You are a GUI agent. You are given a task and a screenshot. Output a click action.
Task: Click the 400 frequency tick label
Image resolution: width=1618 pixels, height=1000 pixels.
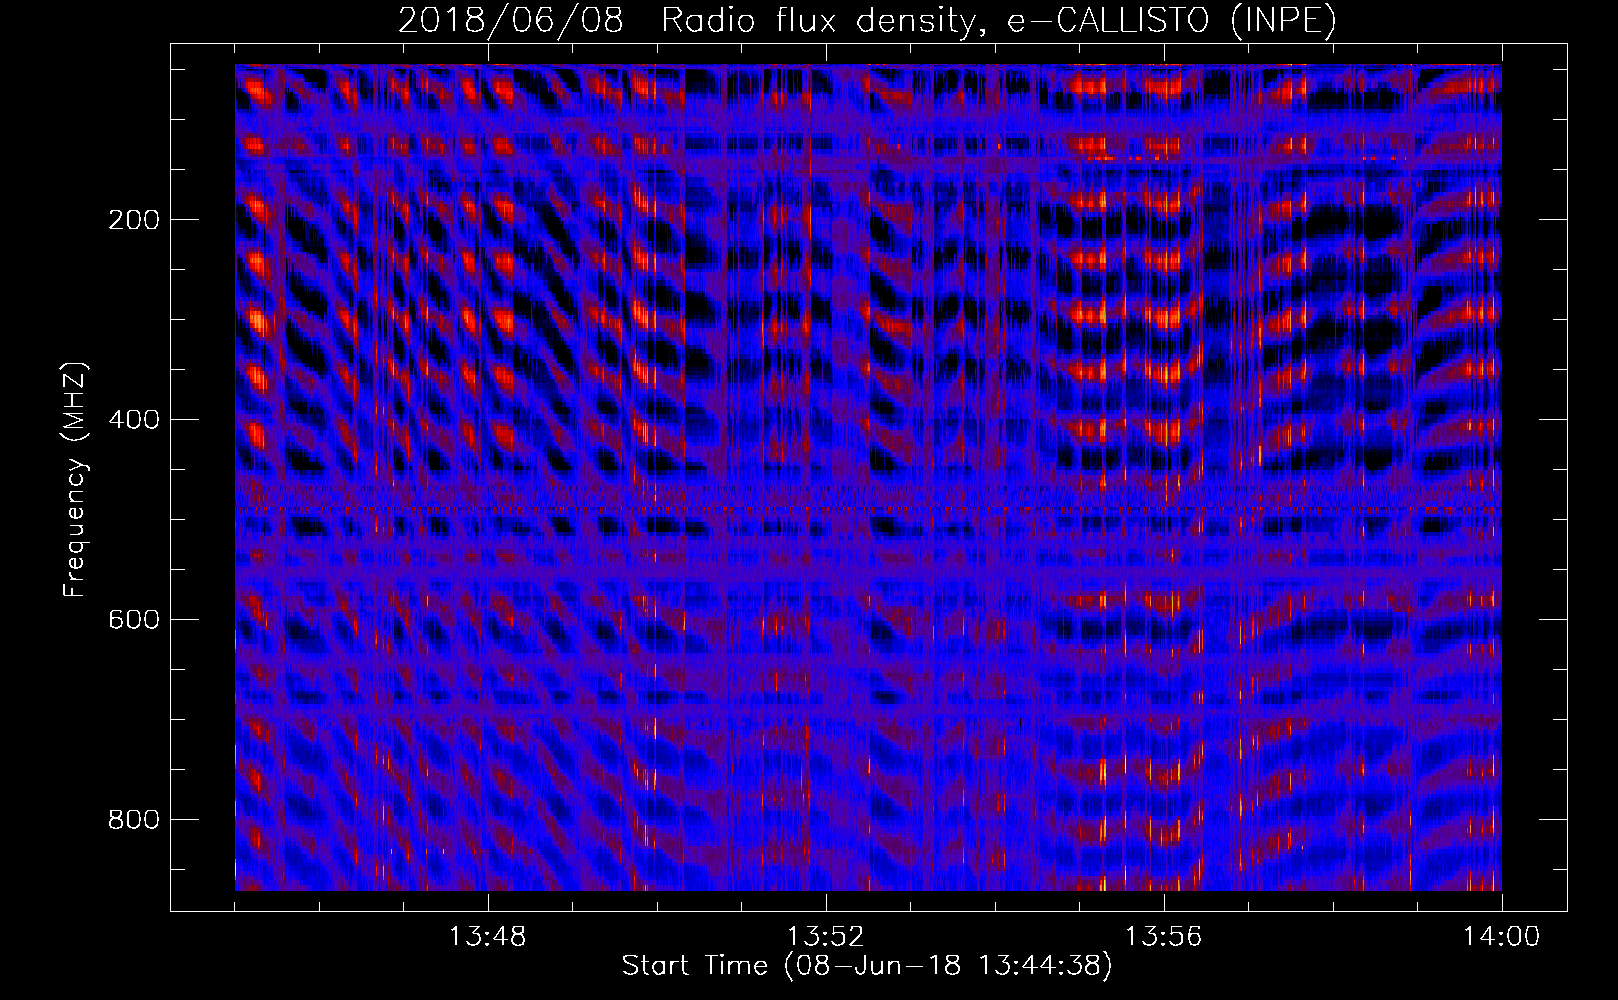point(133,420)
